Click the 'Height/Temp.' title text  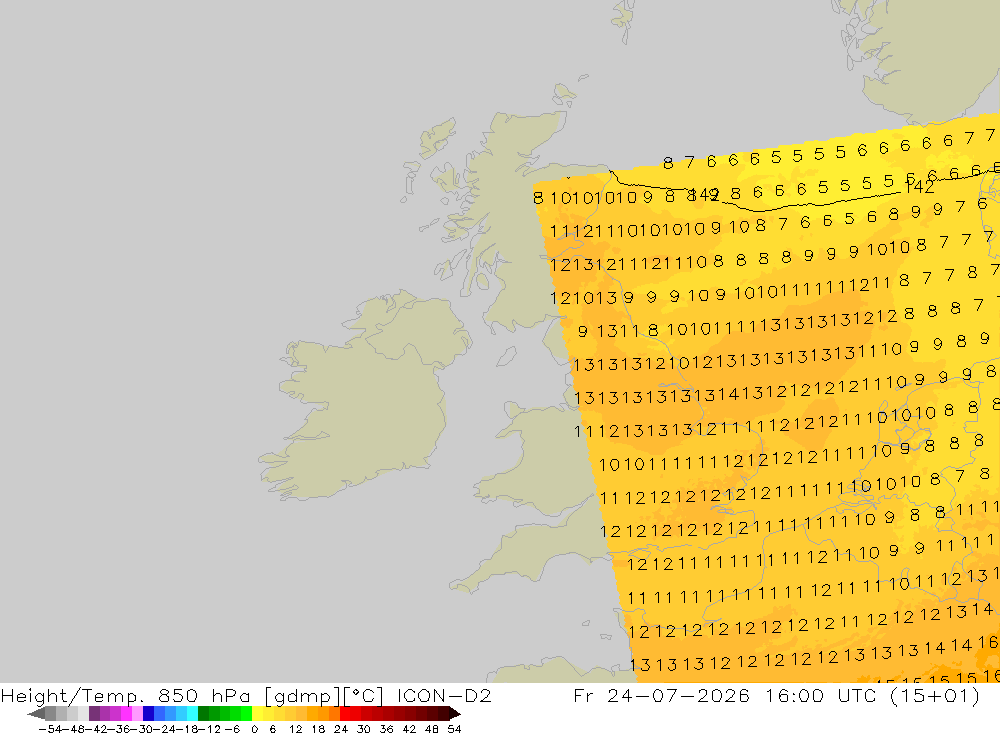click(x=71, y=696)
